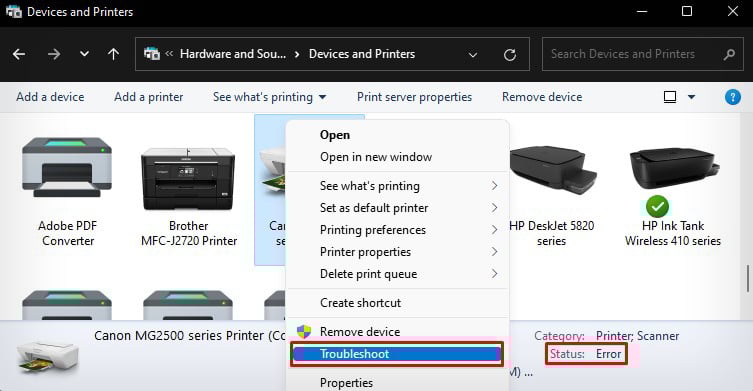
Task: Expand See what's printing toolbar dropdown arrow
Action: tap(322, 97)
